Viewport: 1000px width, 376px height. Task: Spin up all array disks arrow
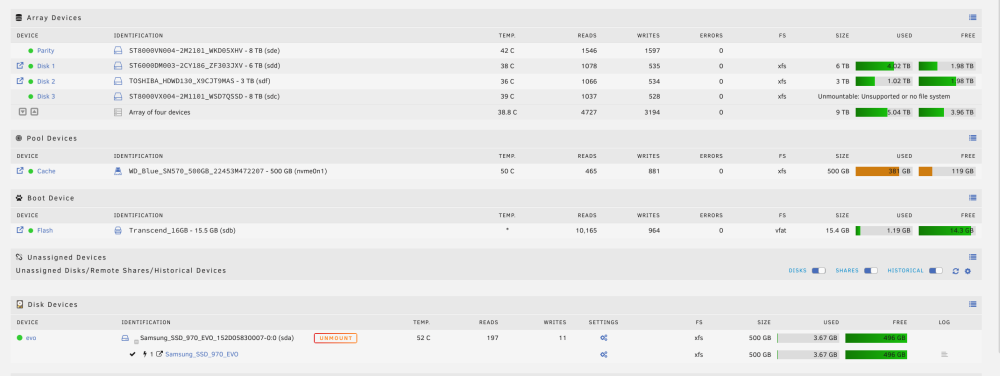pyautogui.click(x=34, y=112)
